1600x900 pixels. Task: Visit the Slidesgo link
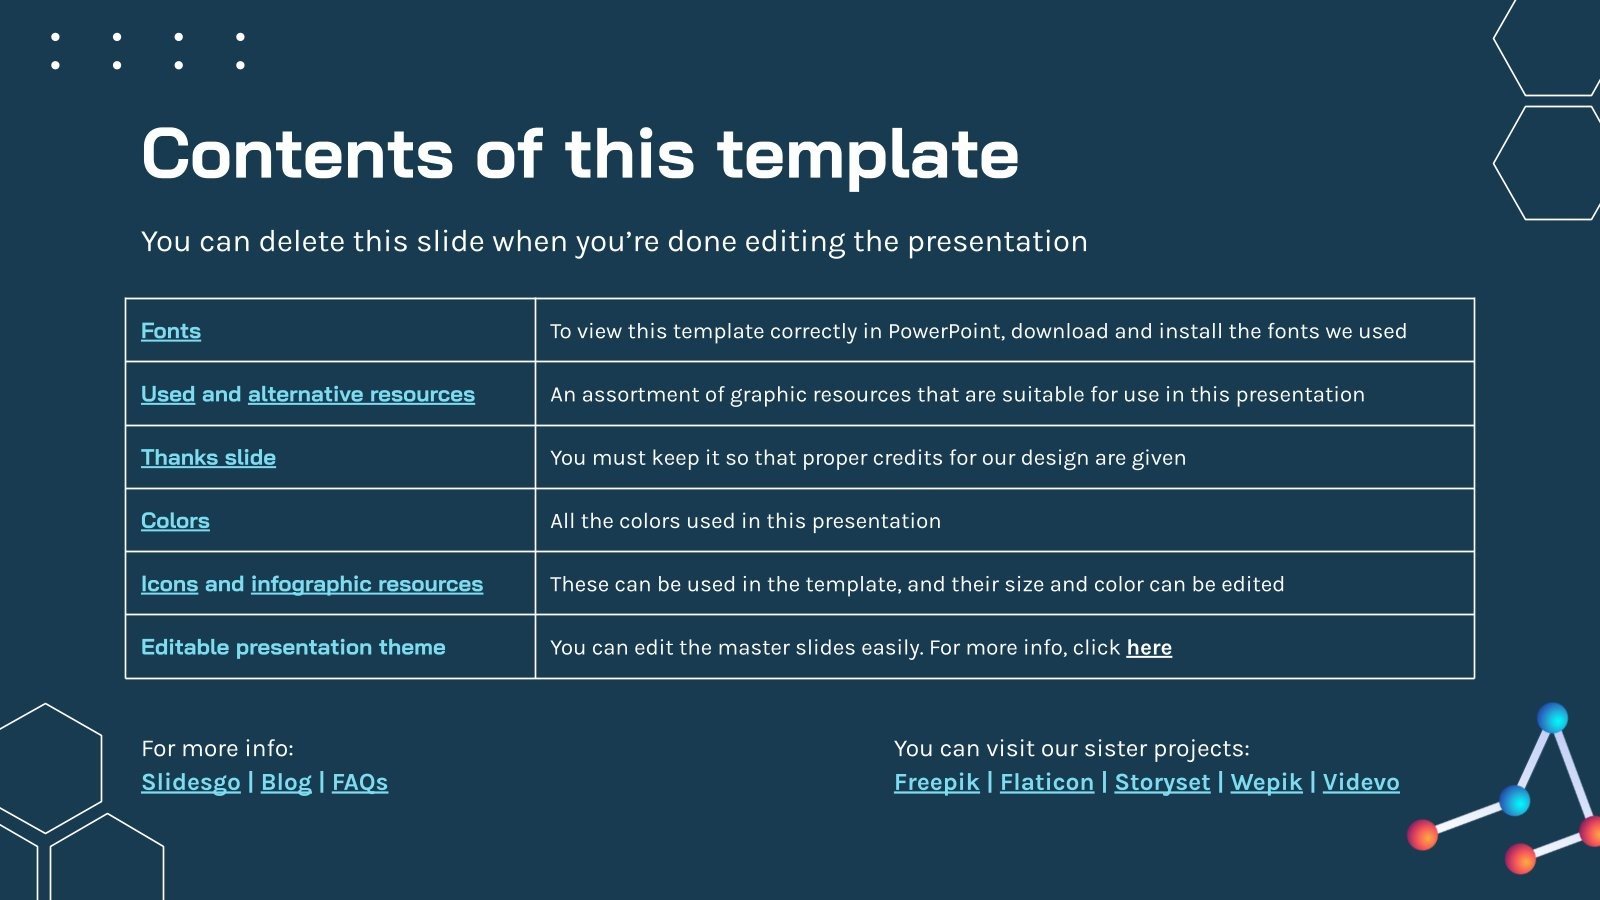[191, 782]
